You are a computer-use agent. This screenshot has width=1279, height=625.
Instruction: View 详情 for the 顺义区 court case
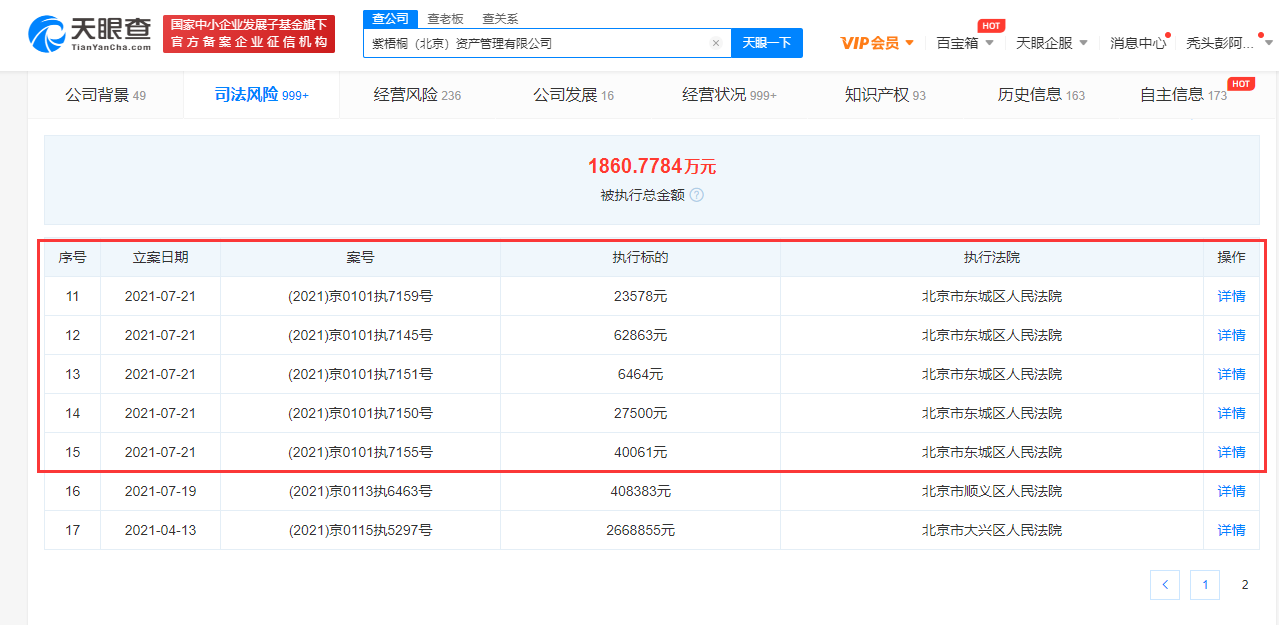click(1231, 491)
